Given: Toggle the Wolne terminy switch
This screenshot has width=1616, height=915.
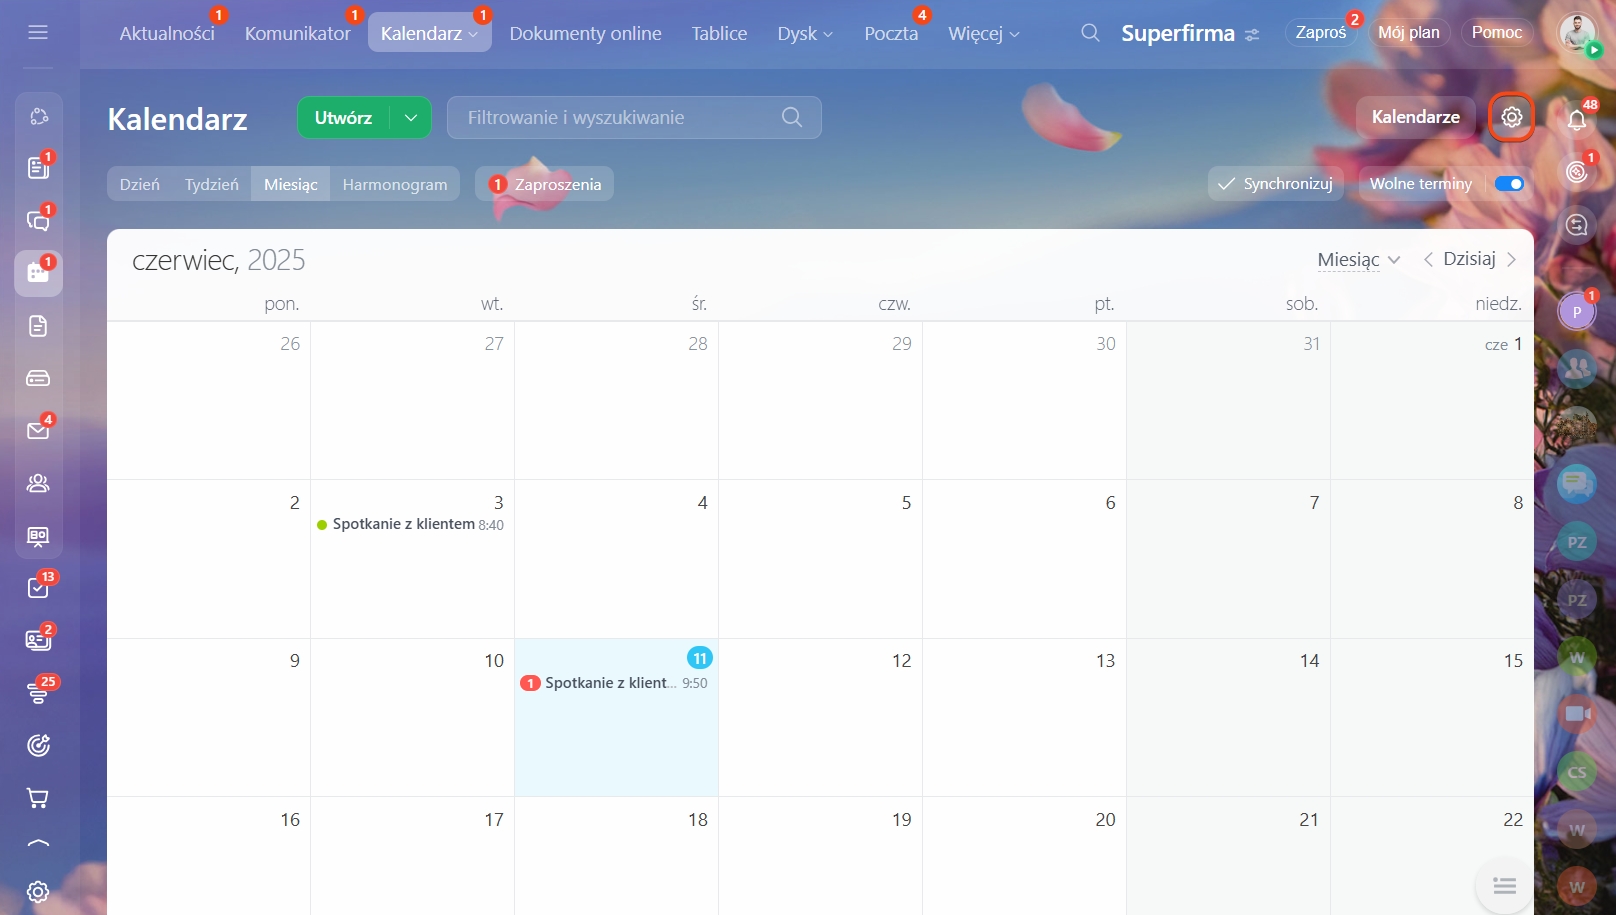Looking at the screenshot, I should [1508, 184].
